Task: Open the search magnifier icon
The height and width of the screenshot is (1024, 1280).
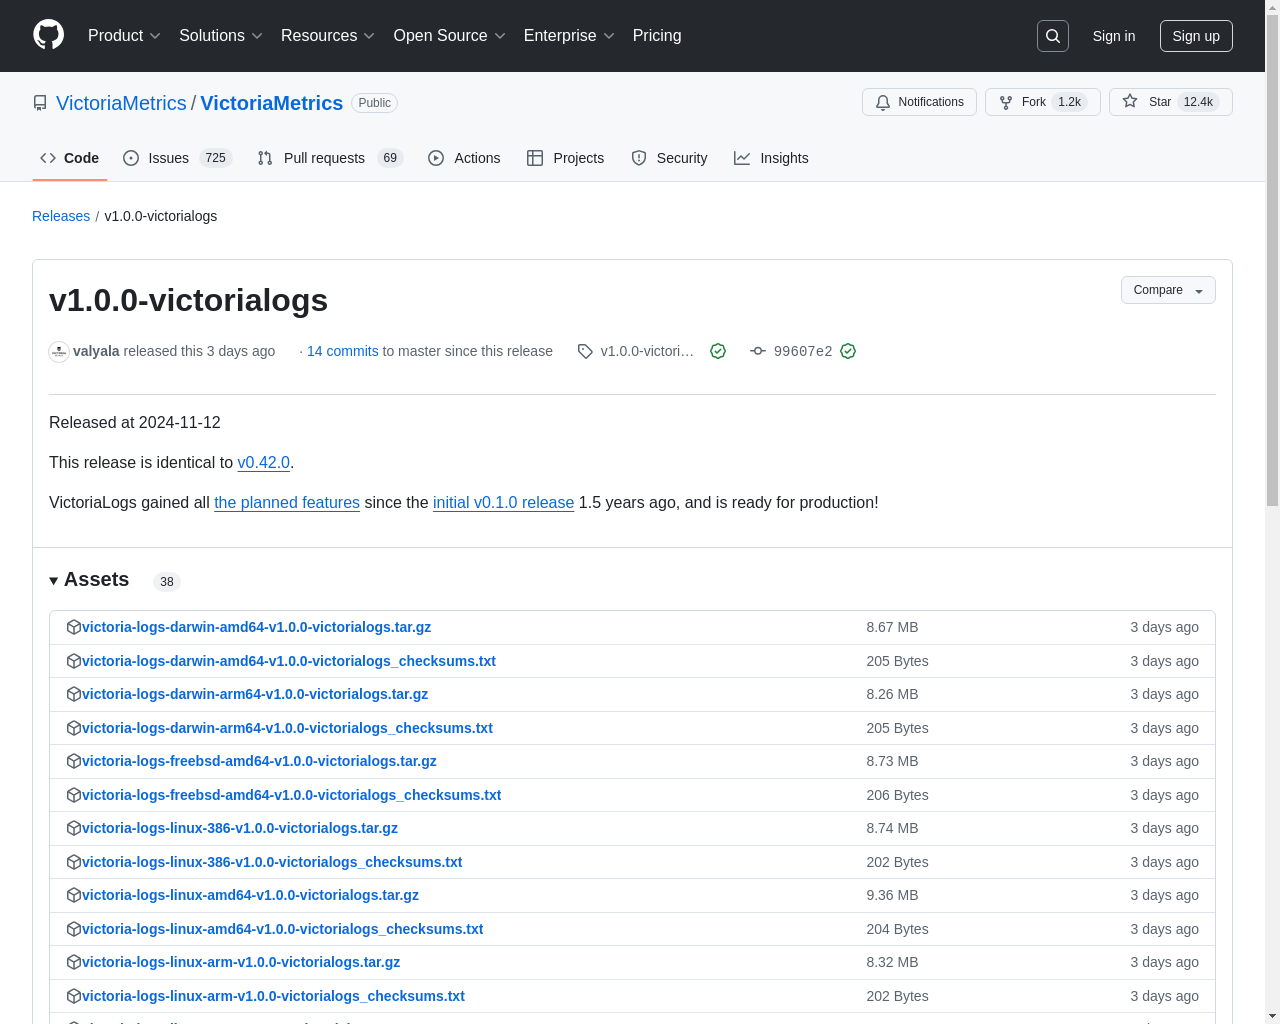Action: 1053,36
